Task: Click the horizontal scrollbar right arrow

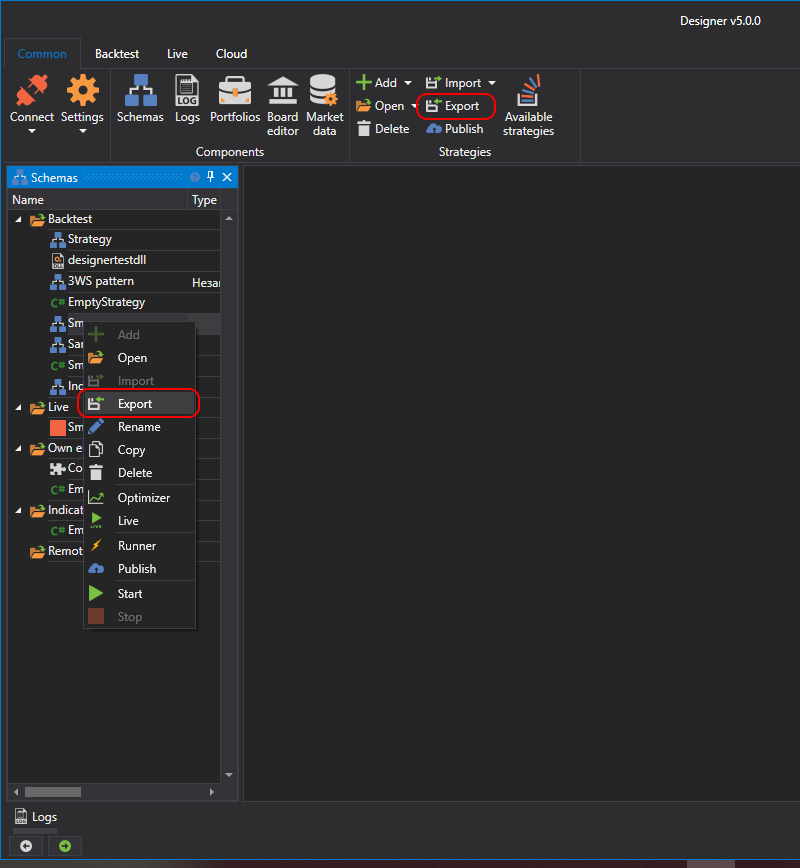Action: coord(212,792)
